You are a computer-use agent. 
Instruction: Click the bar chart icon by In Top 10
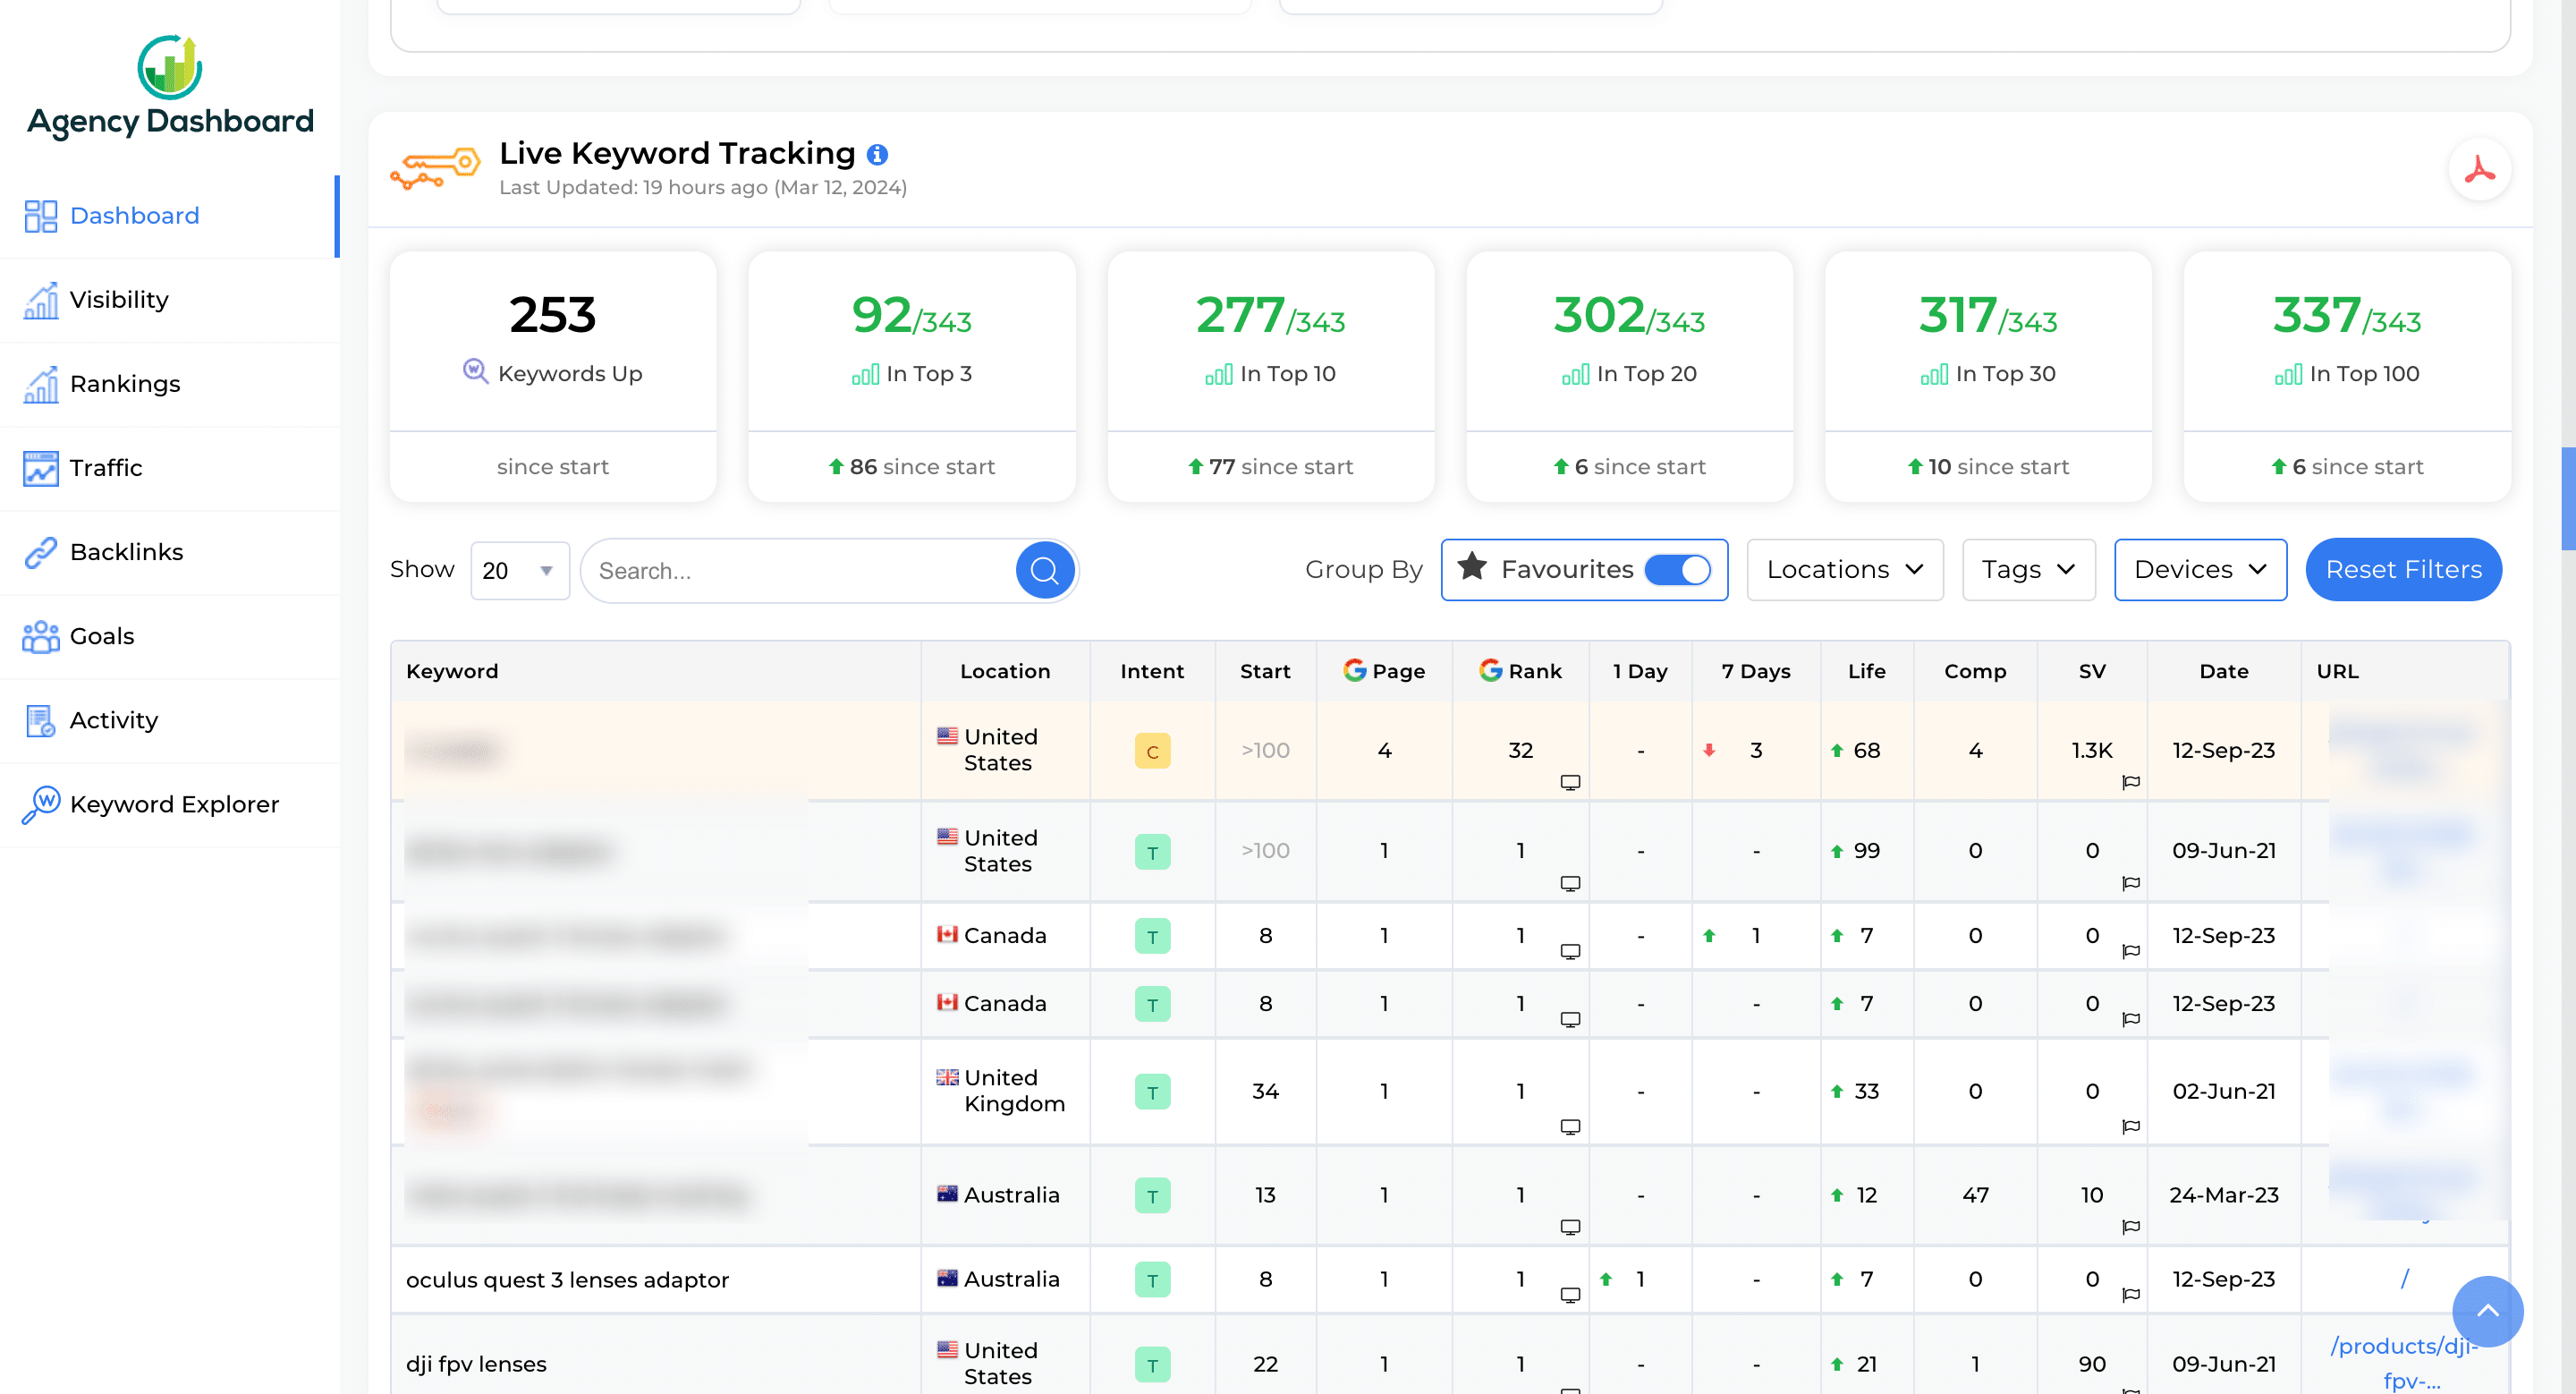(1219, 375)
